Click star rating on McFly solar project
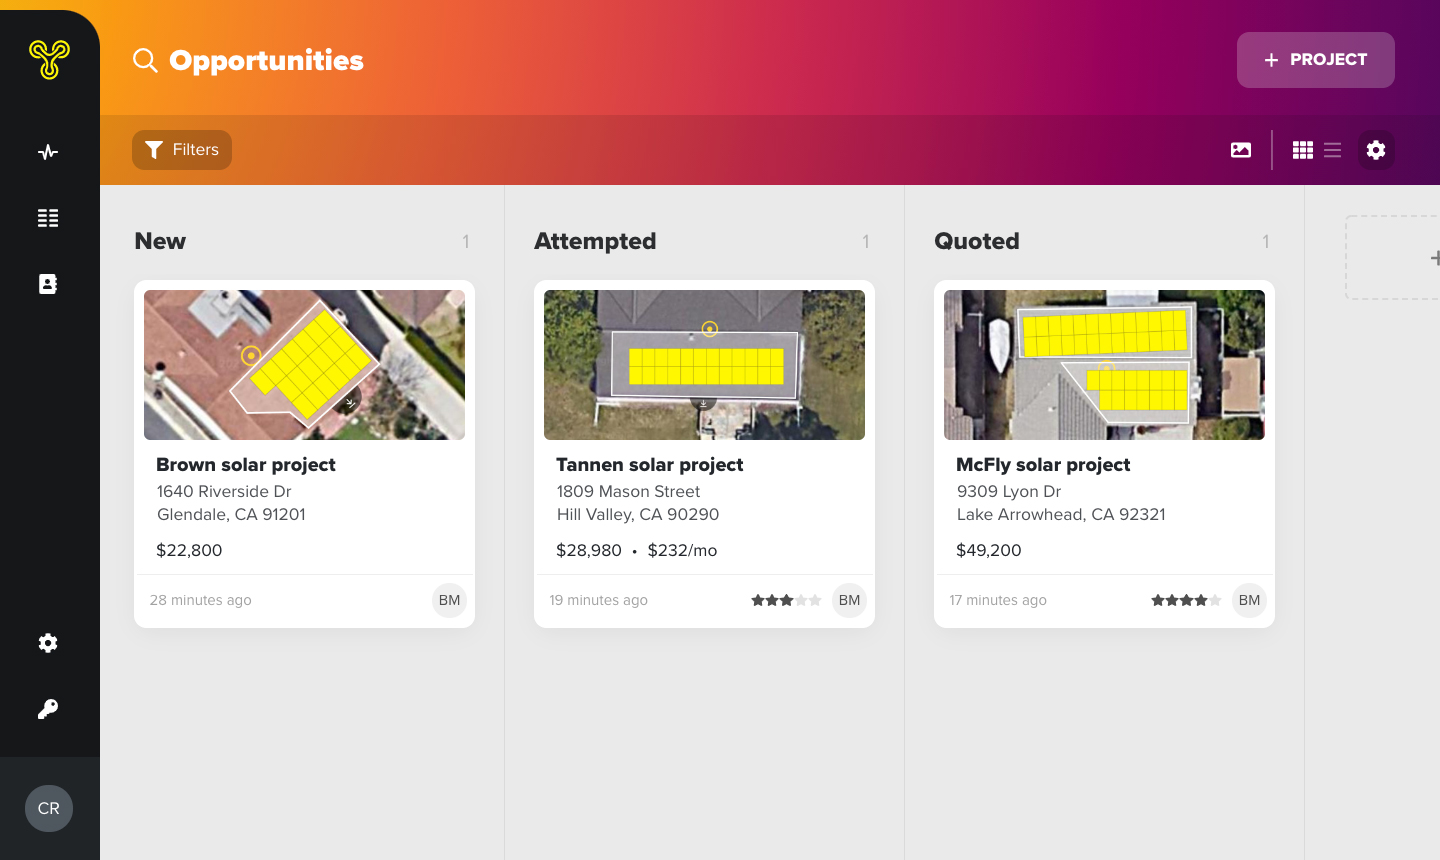This screenshot has height=860, width=1440. pos(1186,600)
